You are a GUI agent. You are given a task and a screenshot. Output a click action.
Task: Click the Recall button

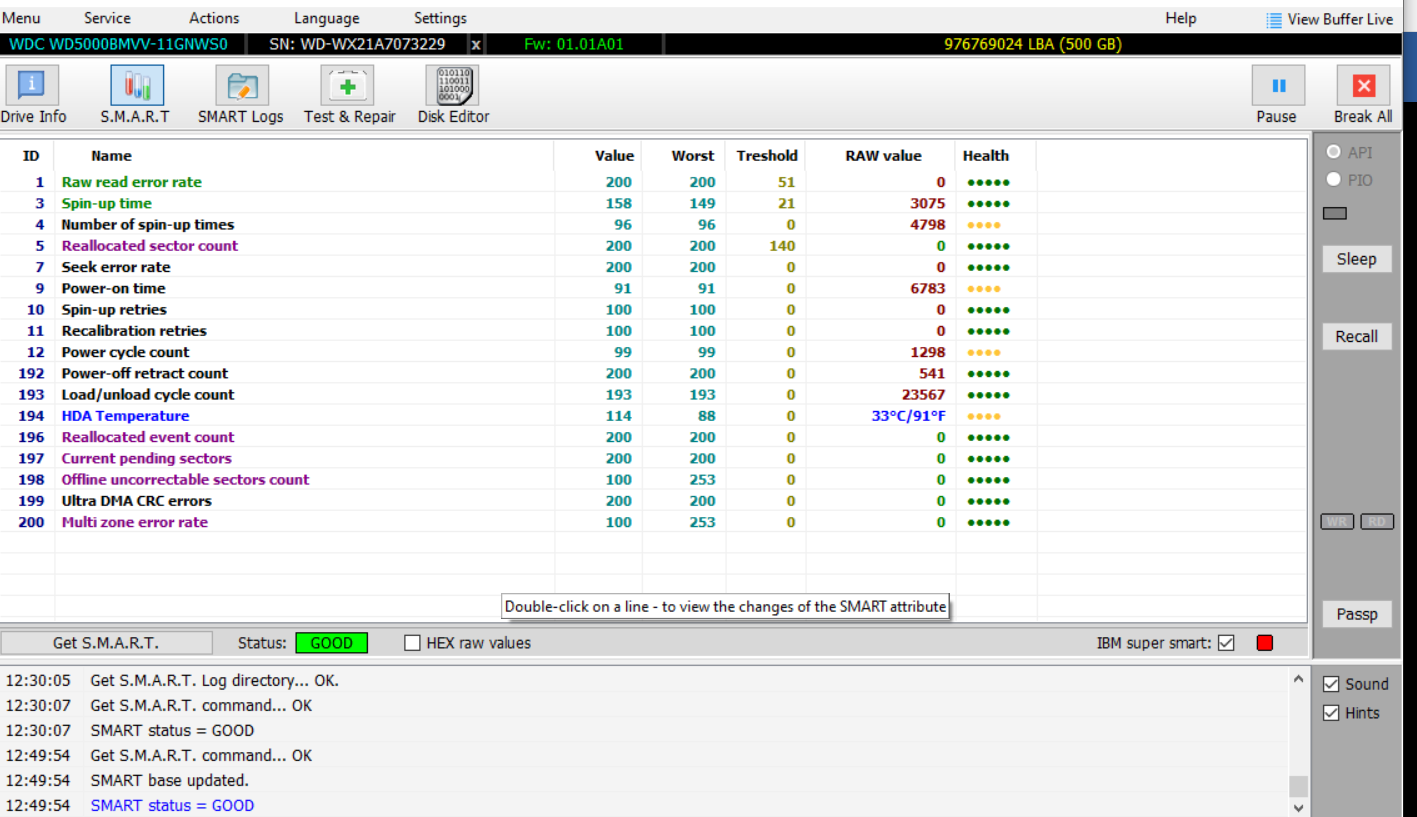[x=1356, y=336]
